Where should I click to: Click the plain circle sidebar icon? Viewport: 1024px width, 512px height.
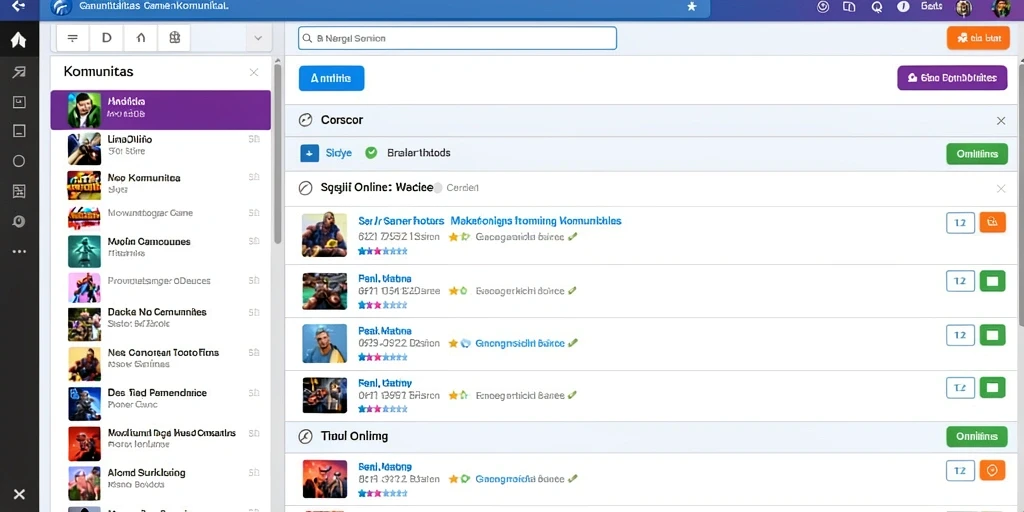[19, 161]
